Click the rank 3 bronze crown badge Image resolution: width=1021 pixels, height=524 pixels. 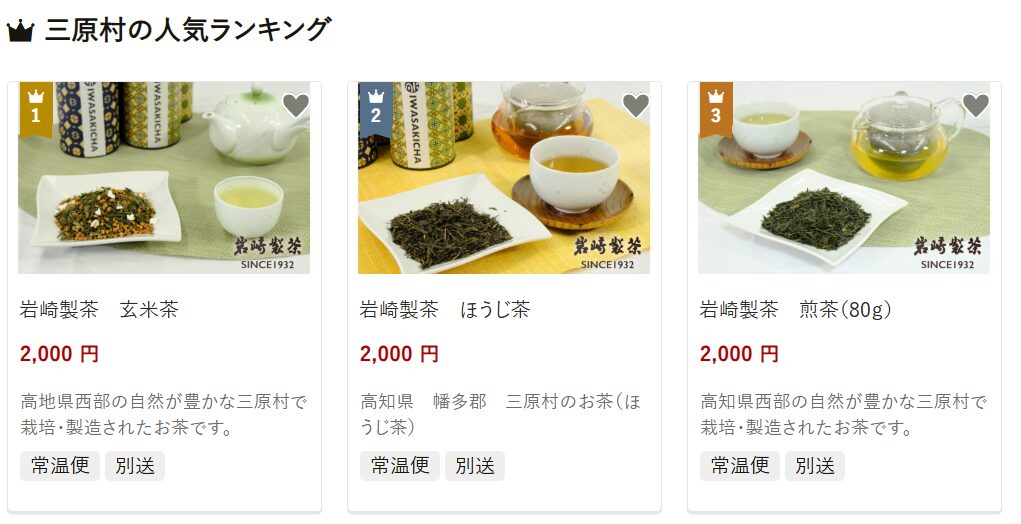click(716, 109)
